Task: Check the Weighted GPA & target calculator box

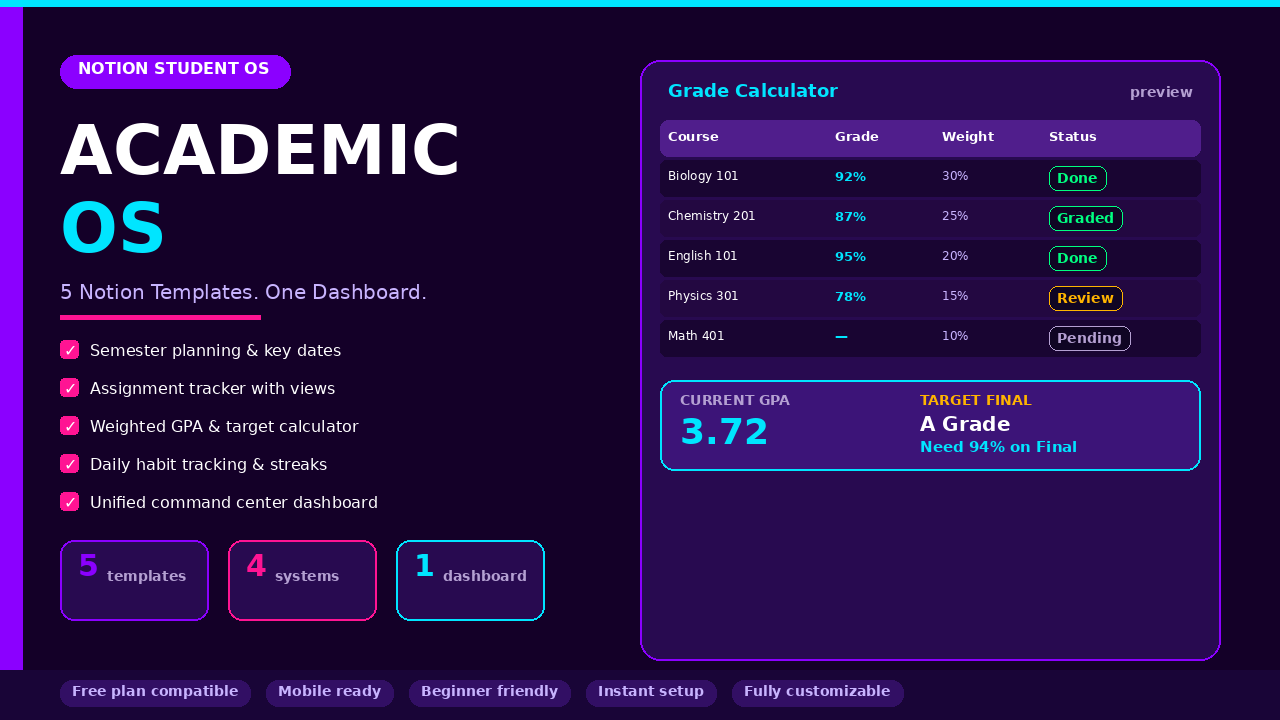Action: pyautogui.click(x=69, y=426)
